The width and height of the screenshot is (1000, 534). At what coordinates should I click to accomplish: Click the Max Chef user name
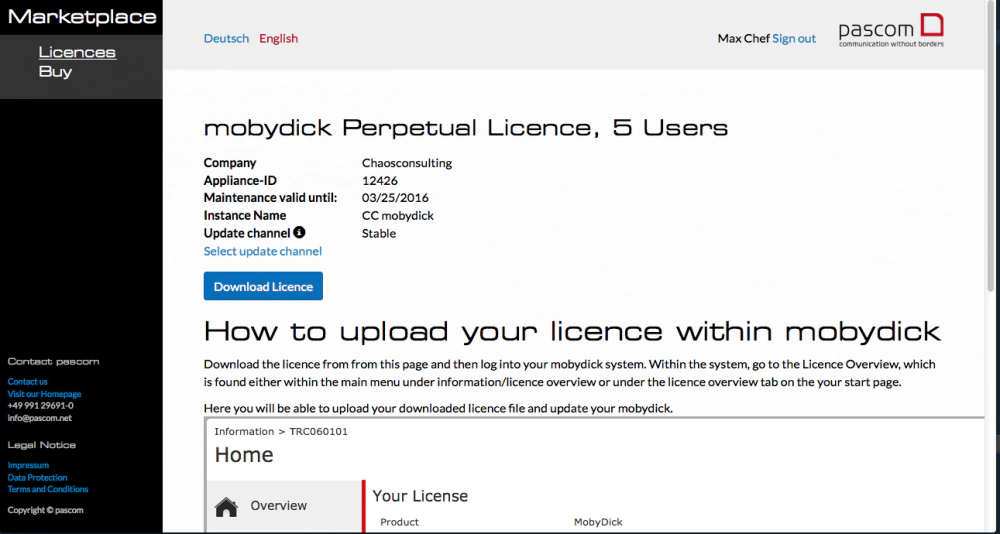pyautogui.click(x=743, y=39)
